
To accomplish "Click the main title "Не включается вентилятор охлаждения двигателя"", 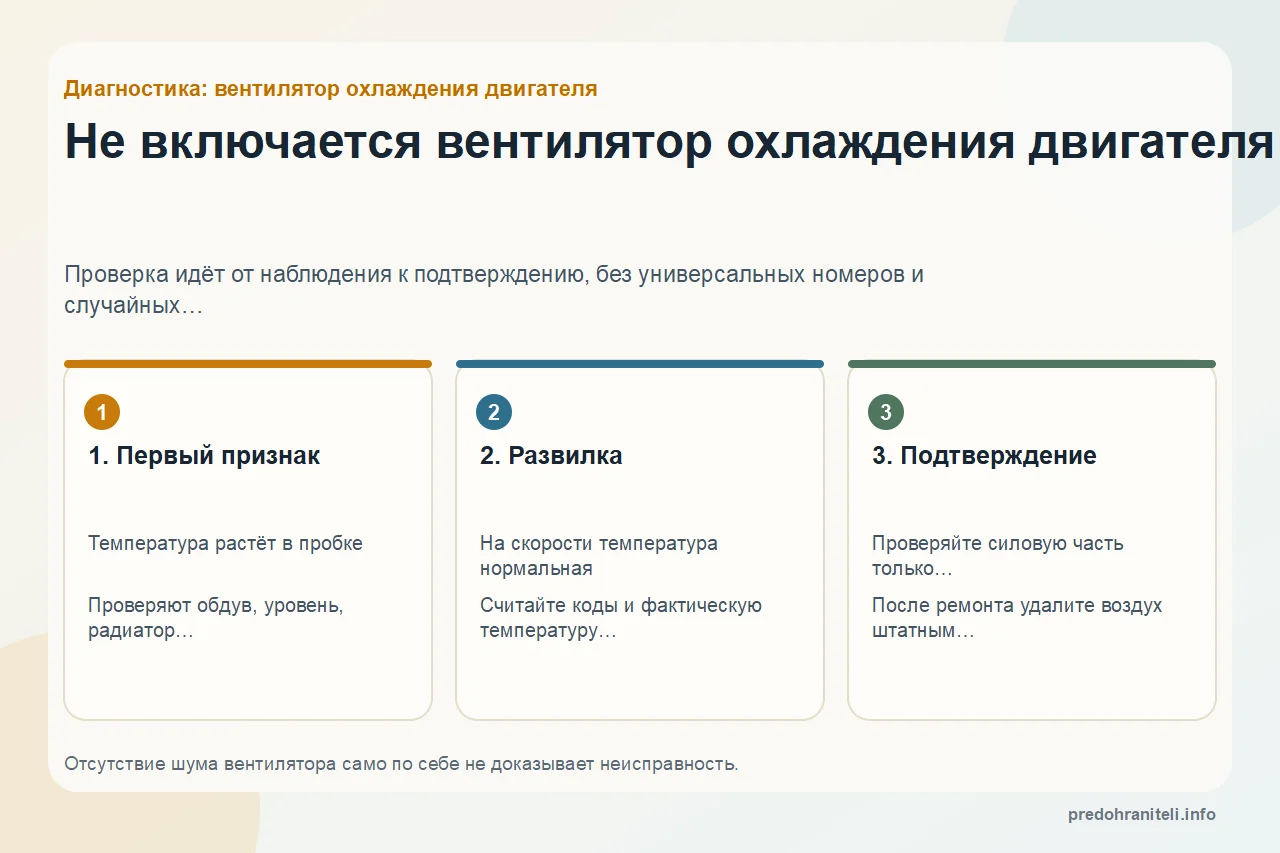I will pos(669,141).
